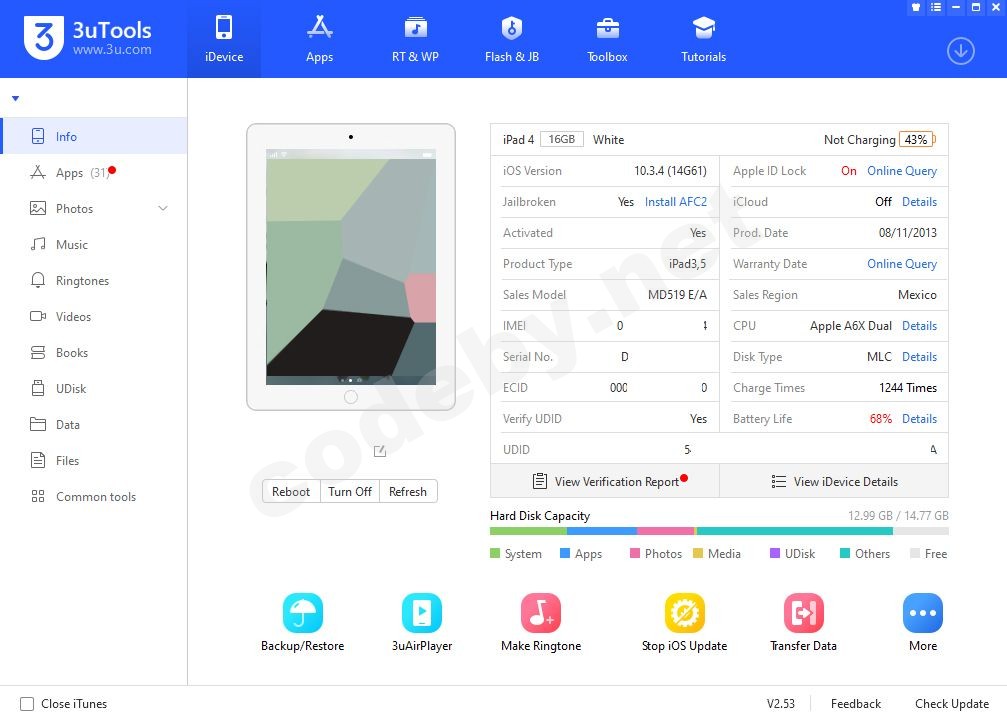Click the iPad screen preview thumbnail
The height and width of the screenshot is (720, 1007).
point(351,267)
